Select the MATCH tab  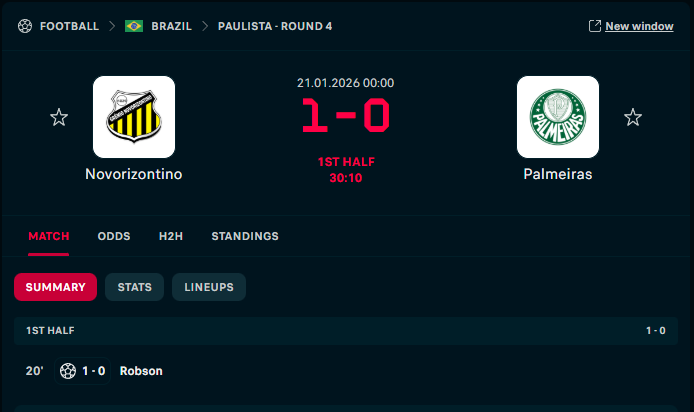[x=49, y=237]
